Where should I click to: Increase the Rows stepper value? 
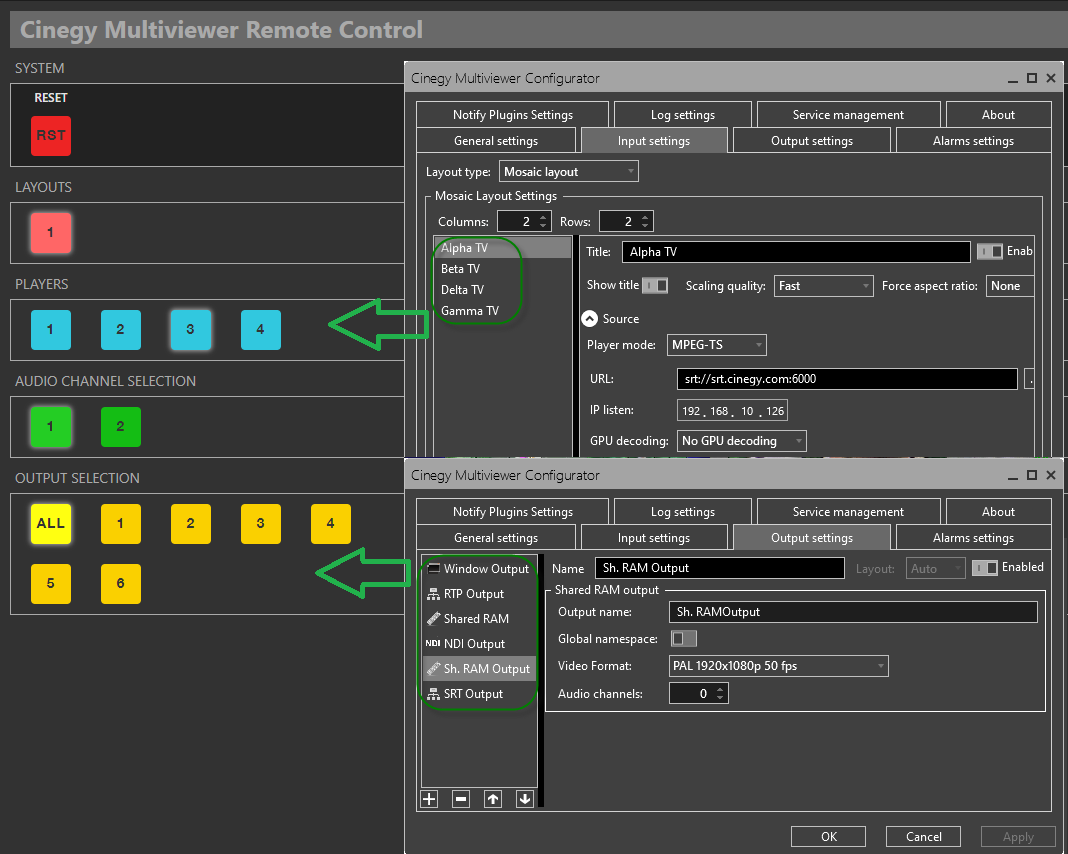645,217
